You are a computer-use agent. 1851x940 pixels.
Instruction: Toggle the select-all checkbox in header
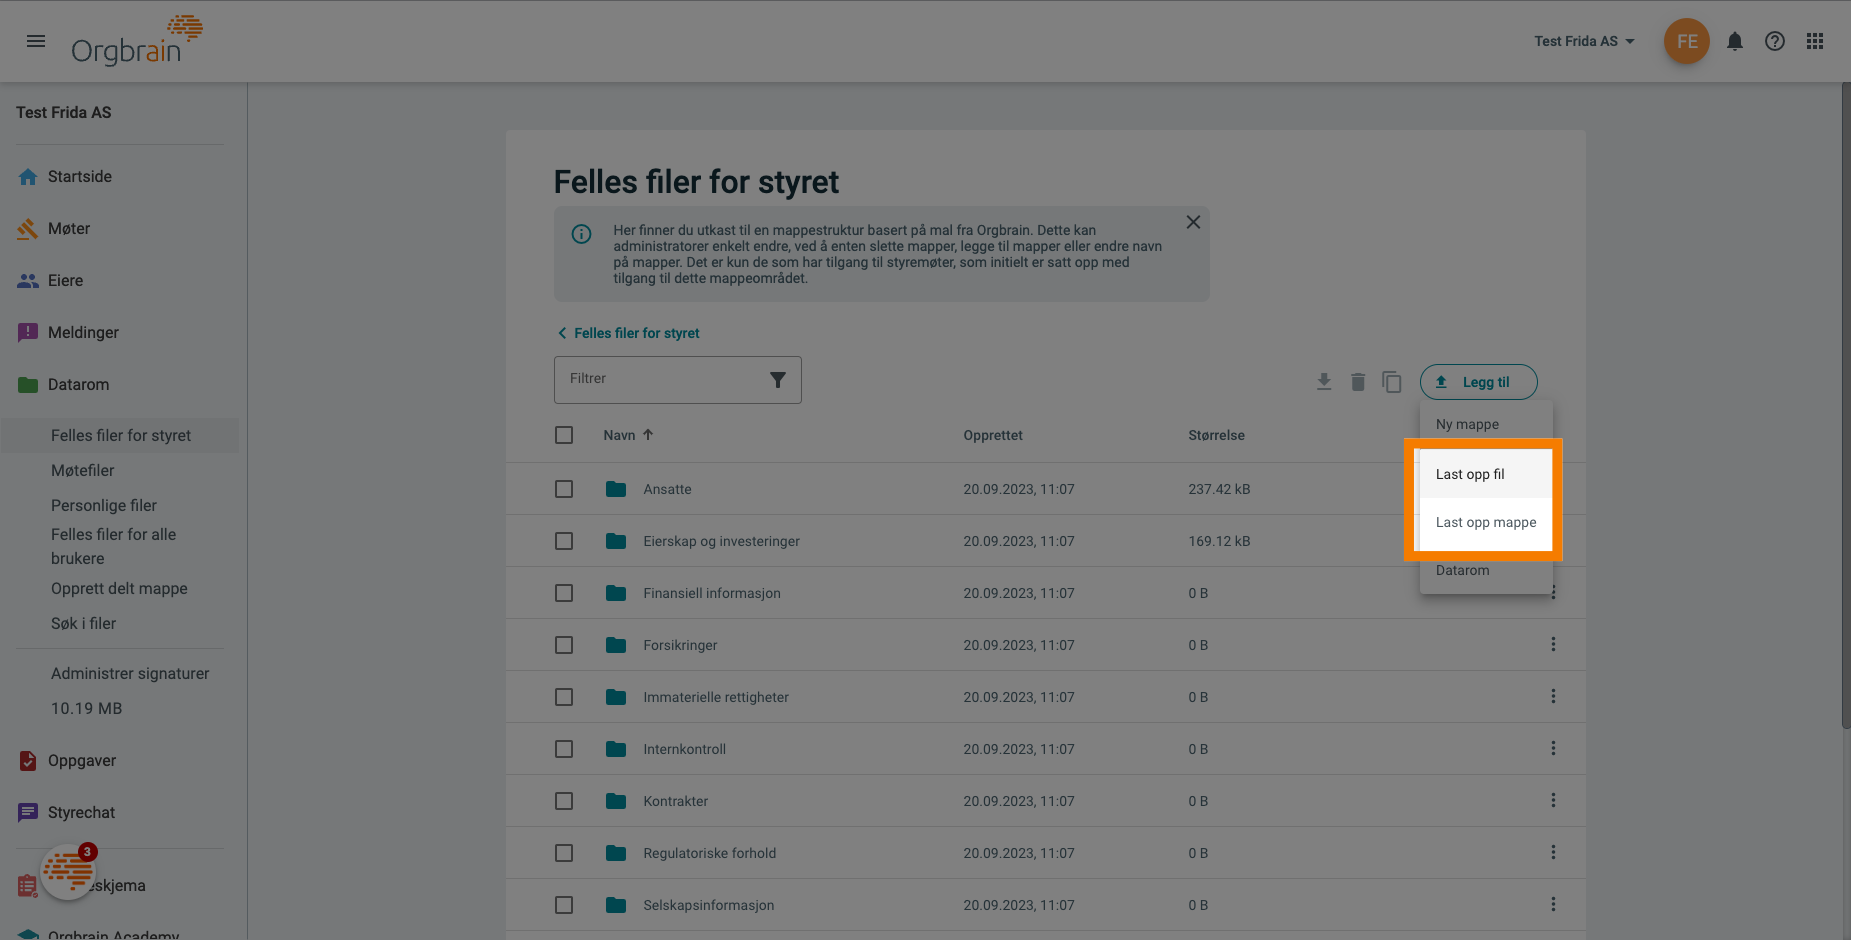coord(564,435)
